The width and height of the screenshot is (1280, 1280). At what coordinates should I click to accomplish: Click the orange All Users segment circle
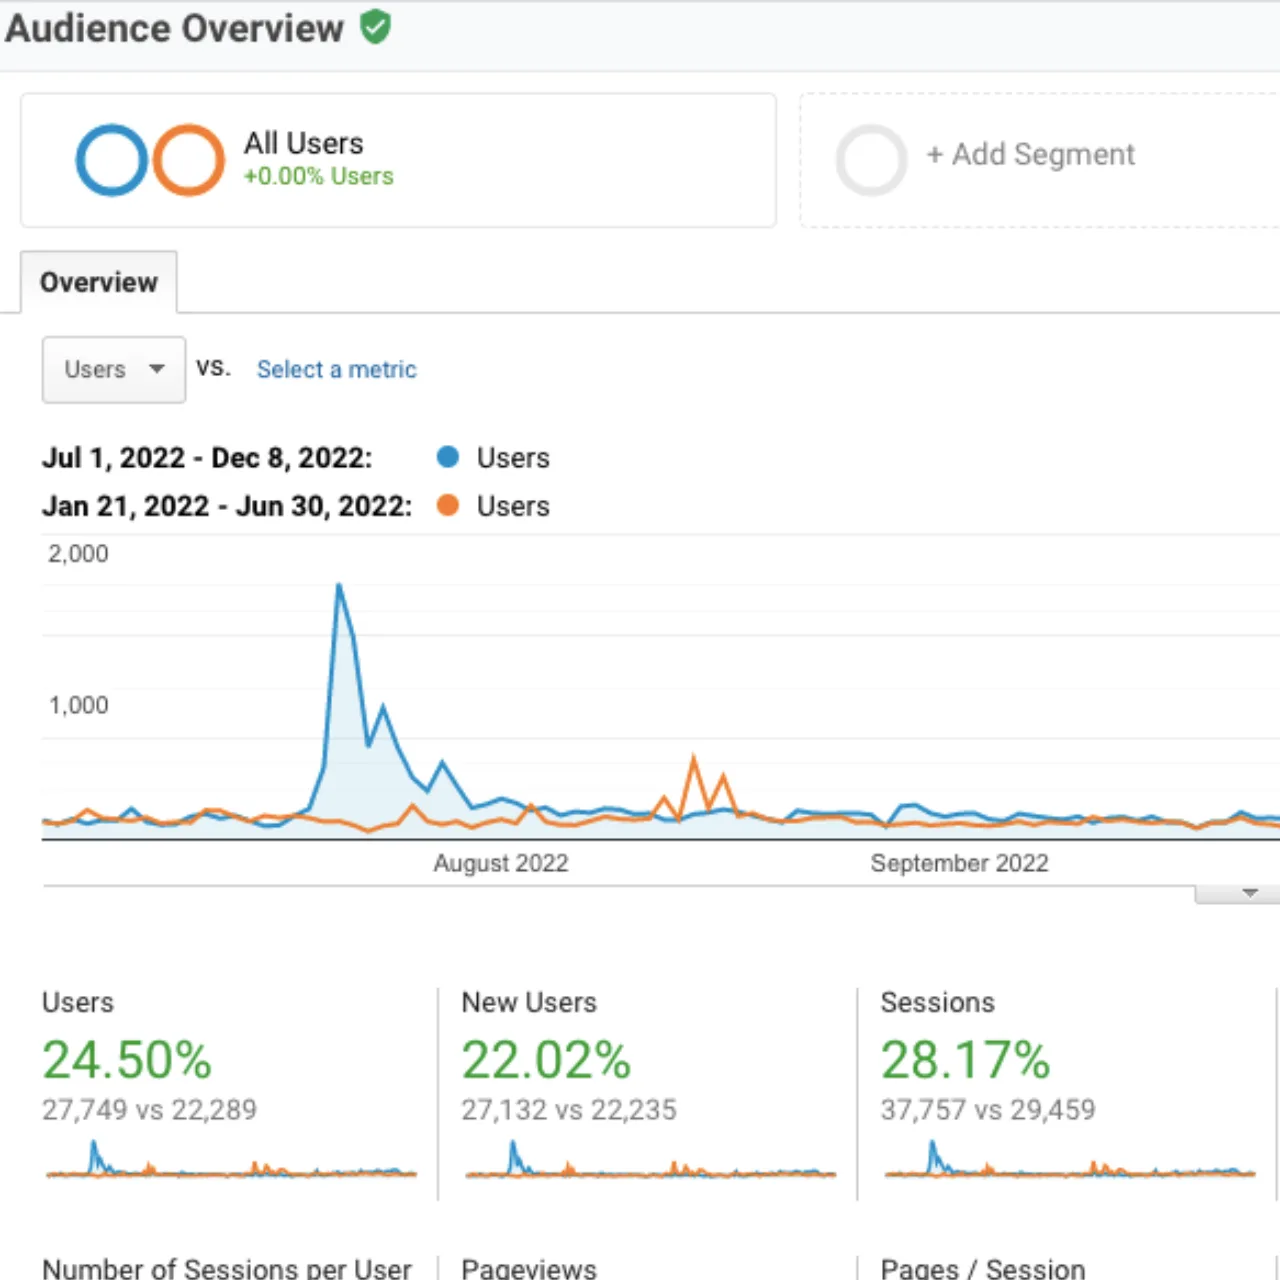pyautogui.click(x=188, y=160)
